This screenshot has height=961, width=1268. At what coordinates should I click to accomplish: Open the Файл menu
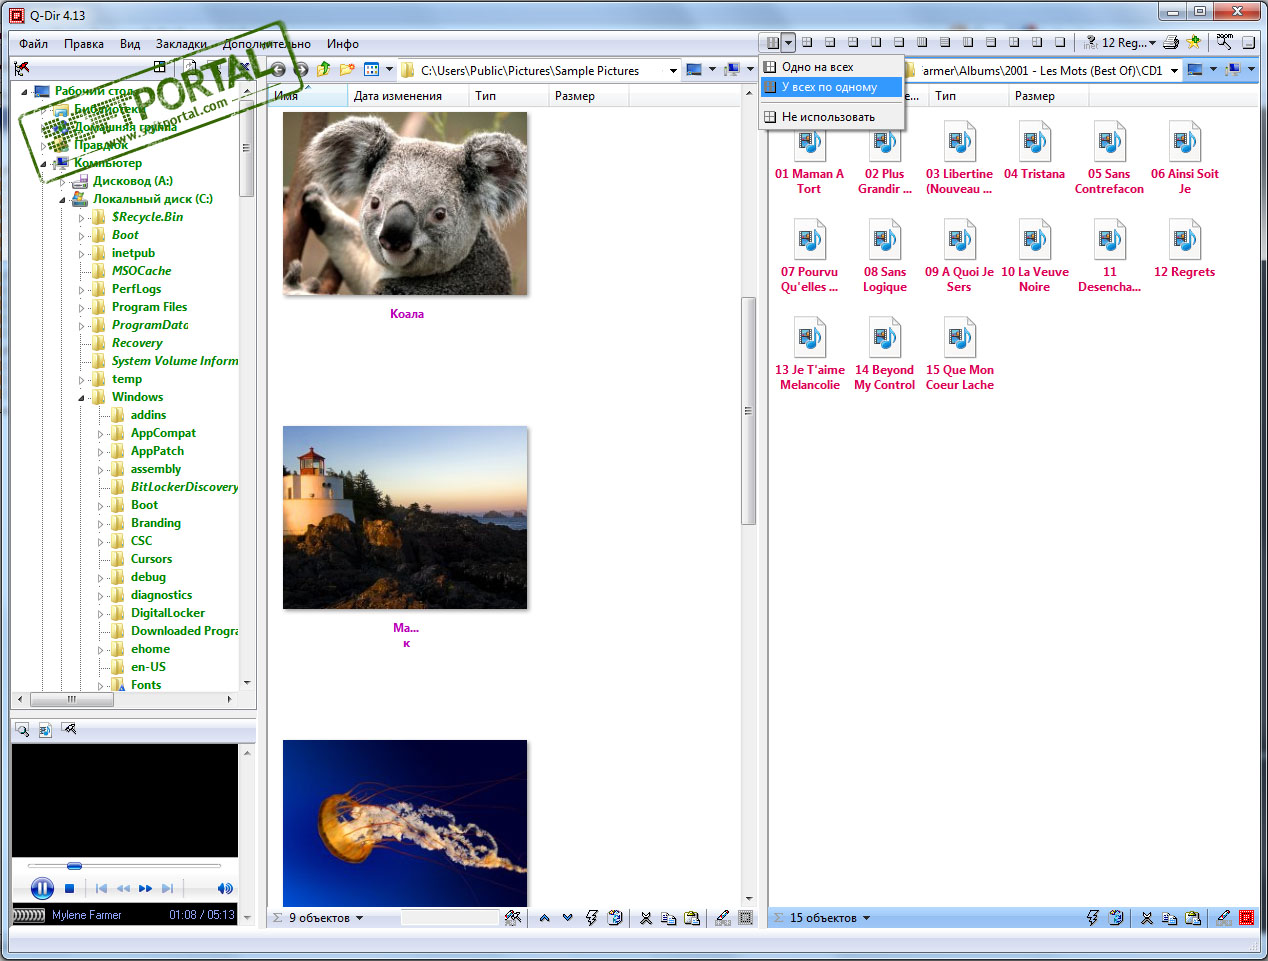click(34, 43)
